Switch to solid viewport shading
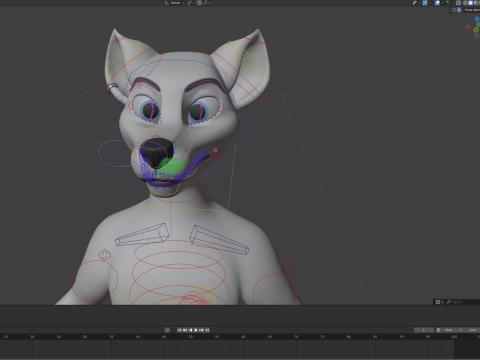 pos(470,3)
